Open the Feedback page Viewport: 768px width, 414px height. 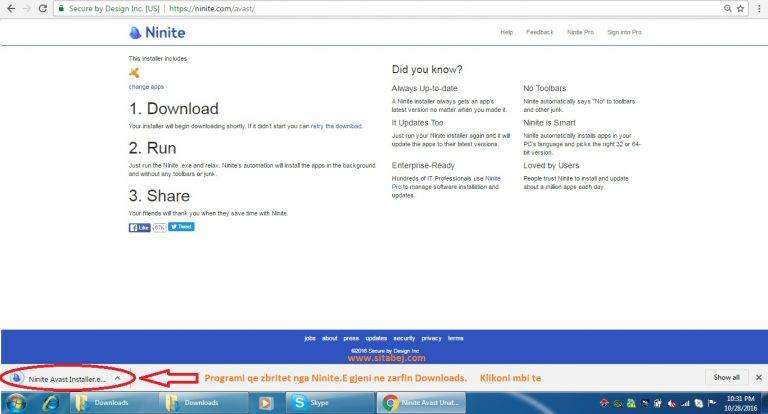(540, 32)
